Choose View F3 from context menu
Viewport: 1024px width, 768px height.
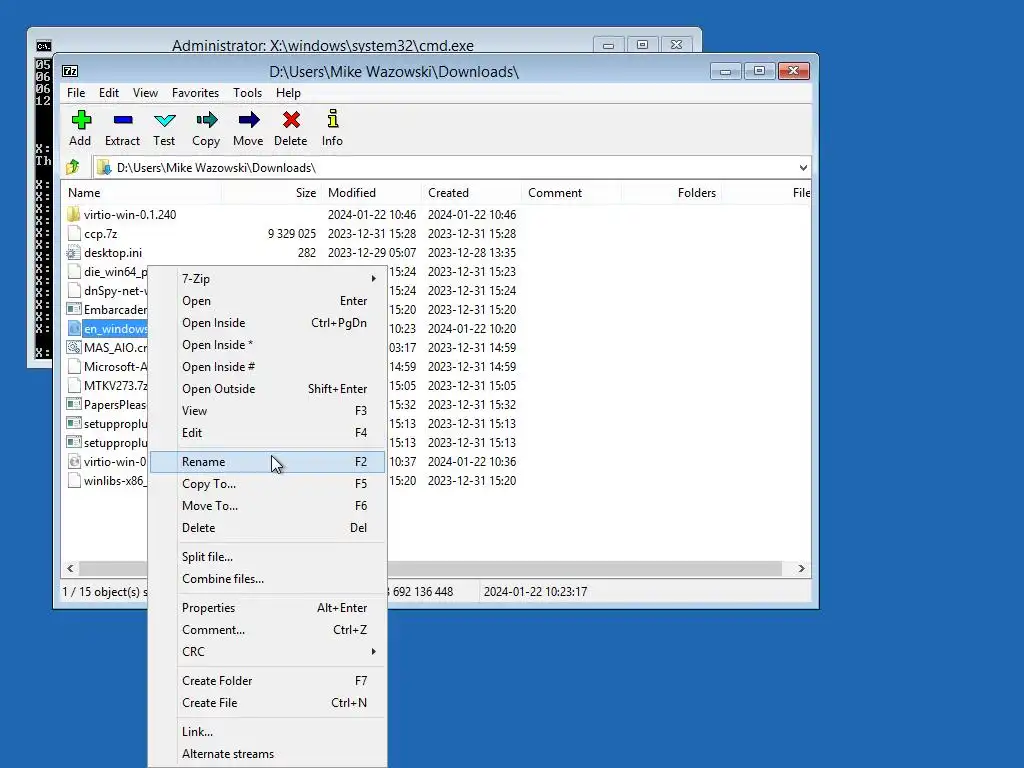click(x=268, y=411)
